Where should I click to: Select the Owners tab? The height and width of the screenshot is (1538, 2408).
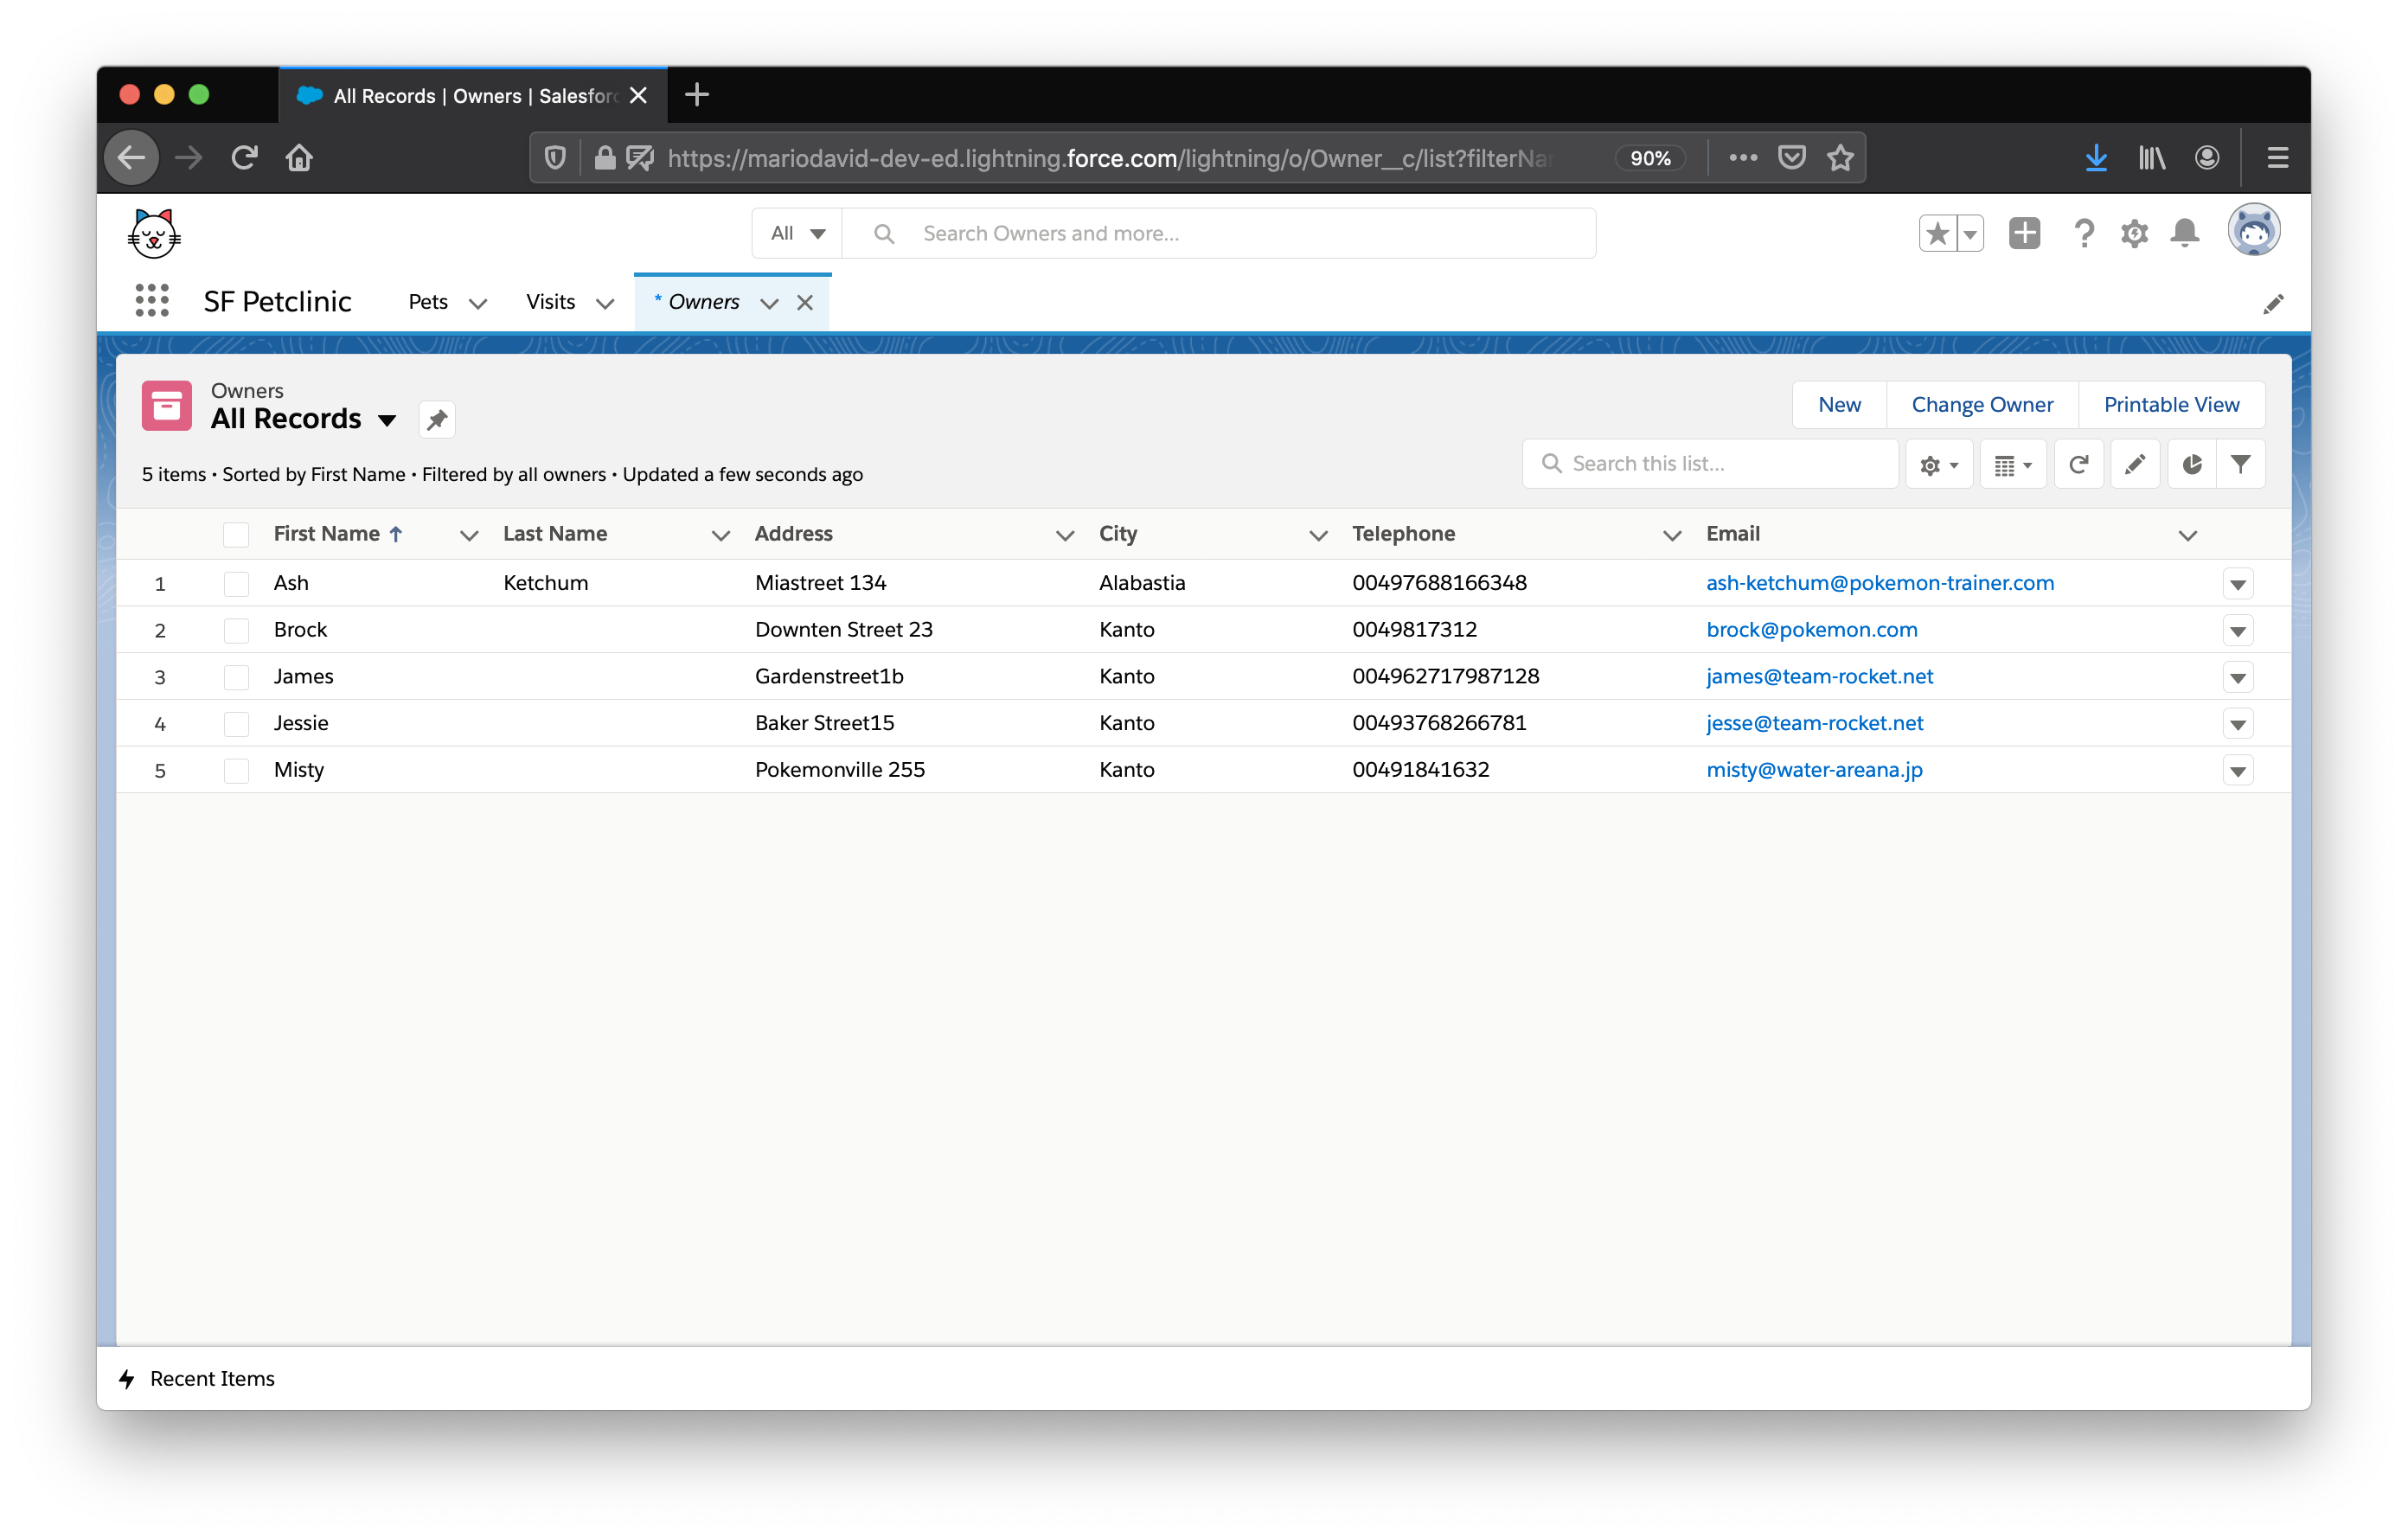(704, 302)
